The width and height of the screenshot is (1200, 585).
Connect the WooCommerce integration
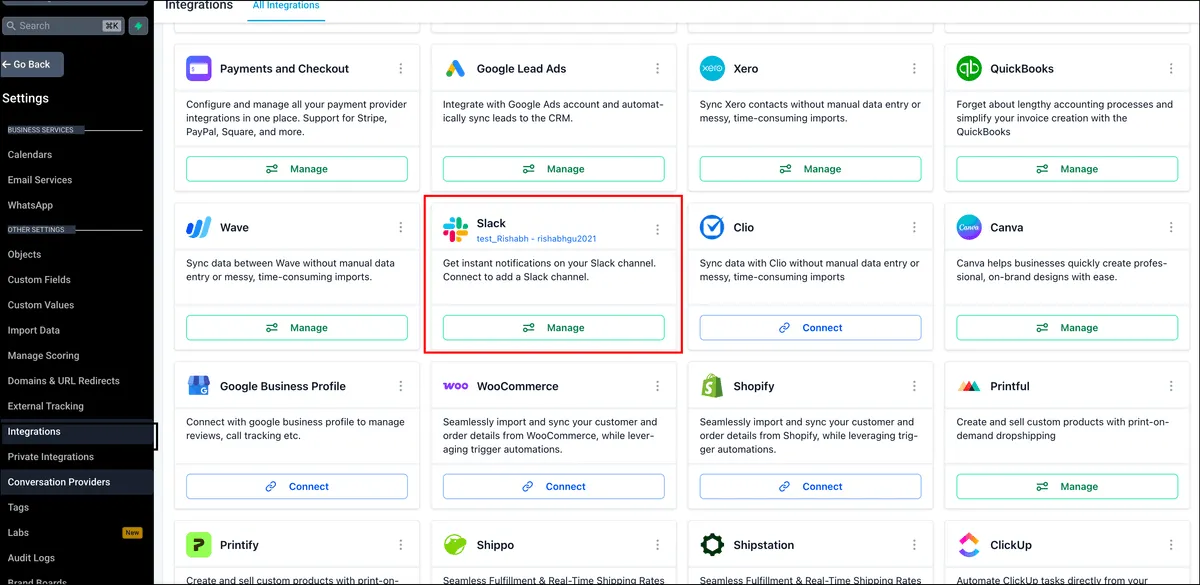pyautogui.click(x=554, y=487)
